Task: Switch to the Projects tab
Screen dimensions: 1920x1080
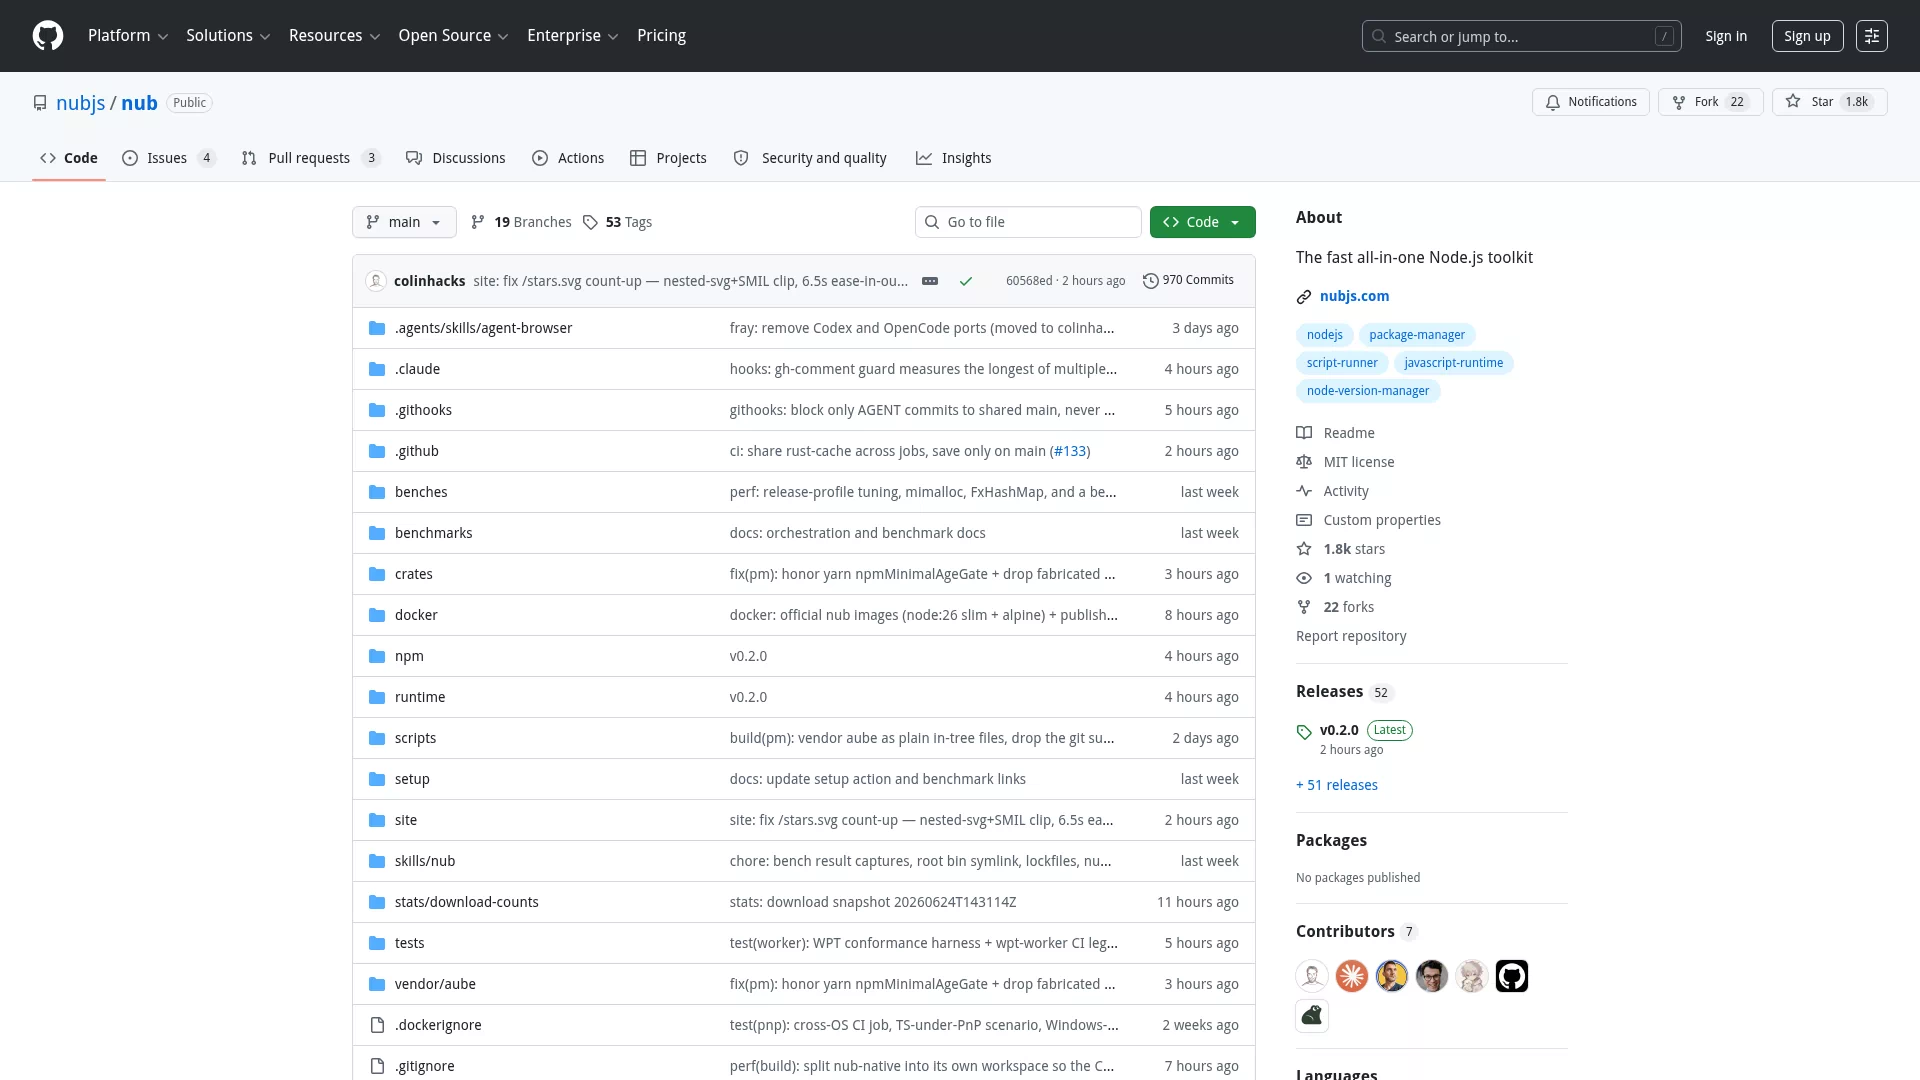Action: coord(668,158)
